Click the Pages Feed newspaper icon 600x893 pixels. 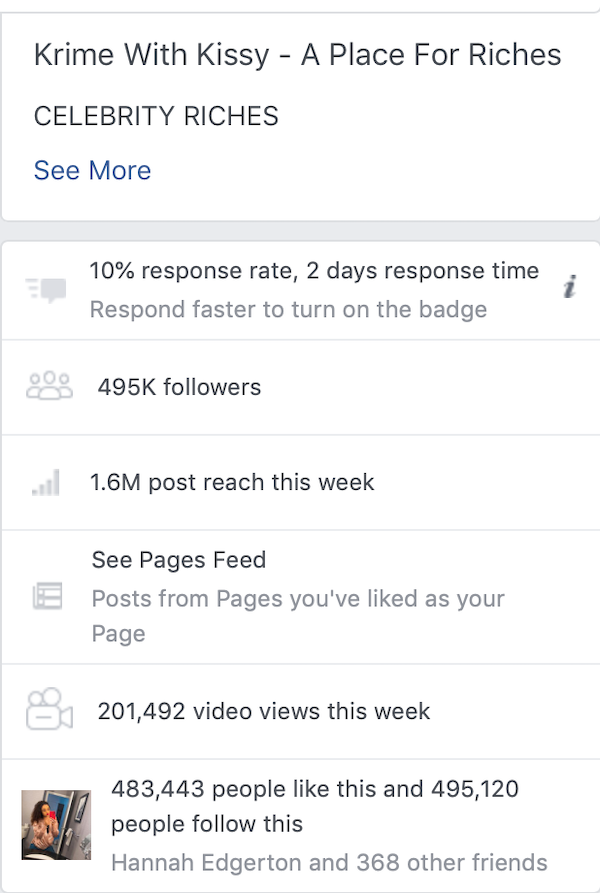point(48,597)
